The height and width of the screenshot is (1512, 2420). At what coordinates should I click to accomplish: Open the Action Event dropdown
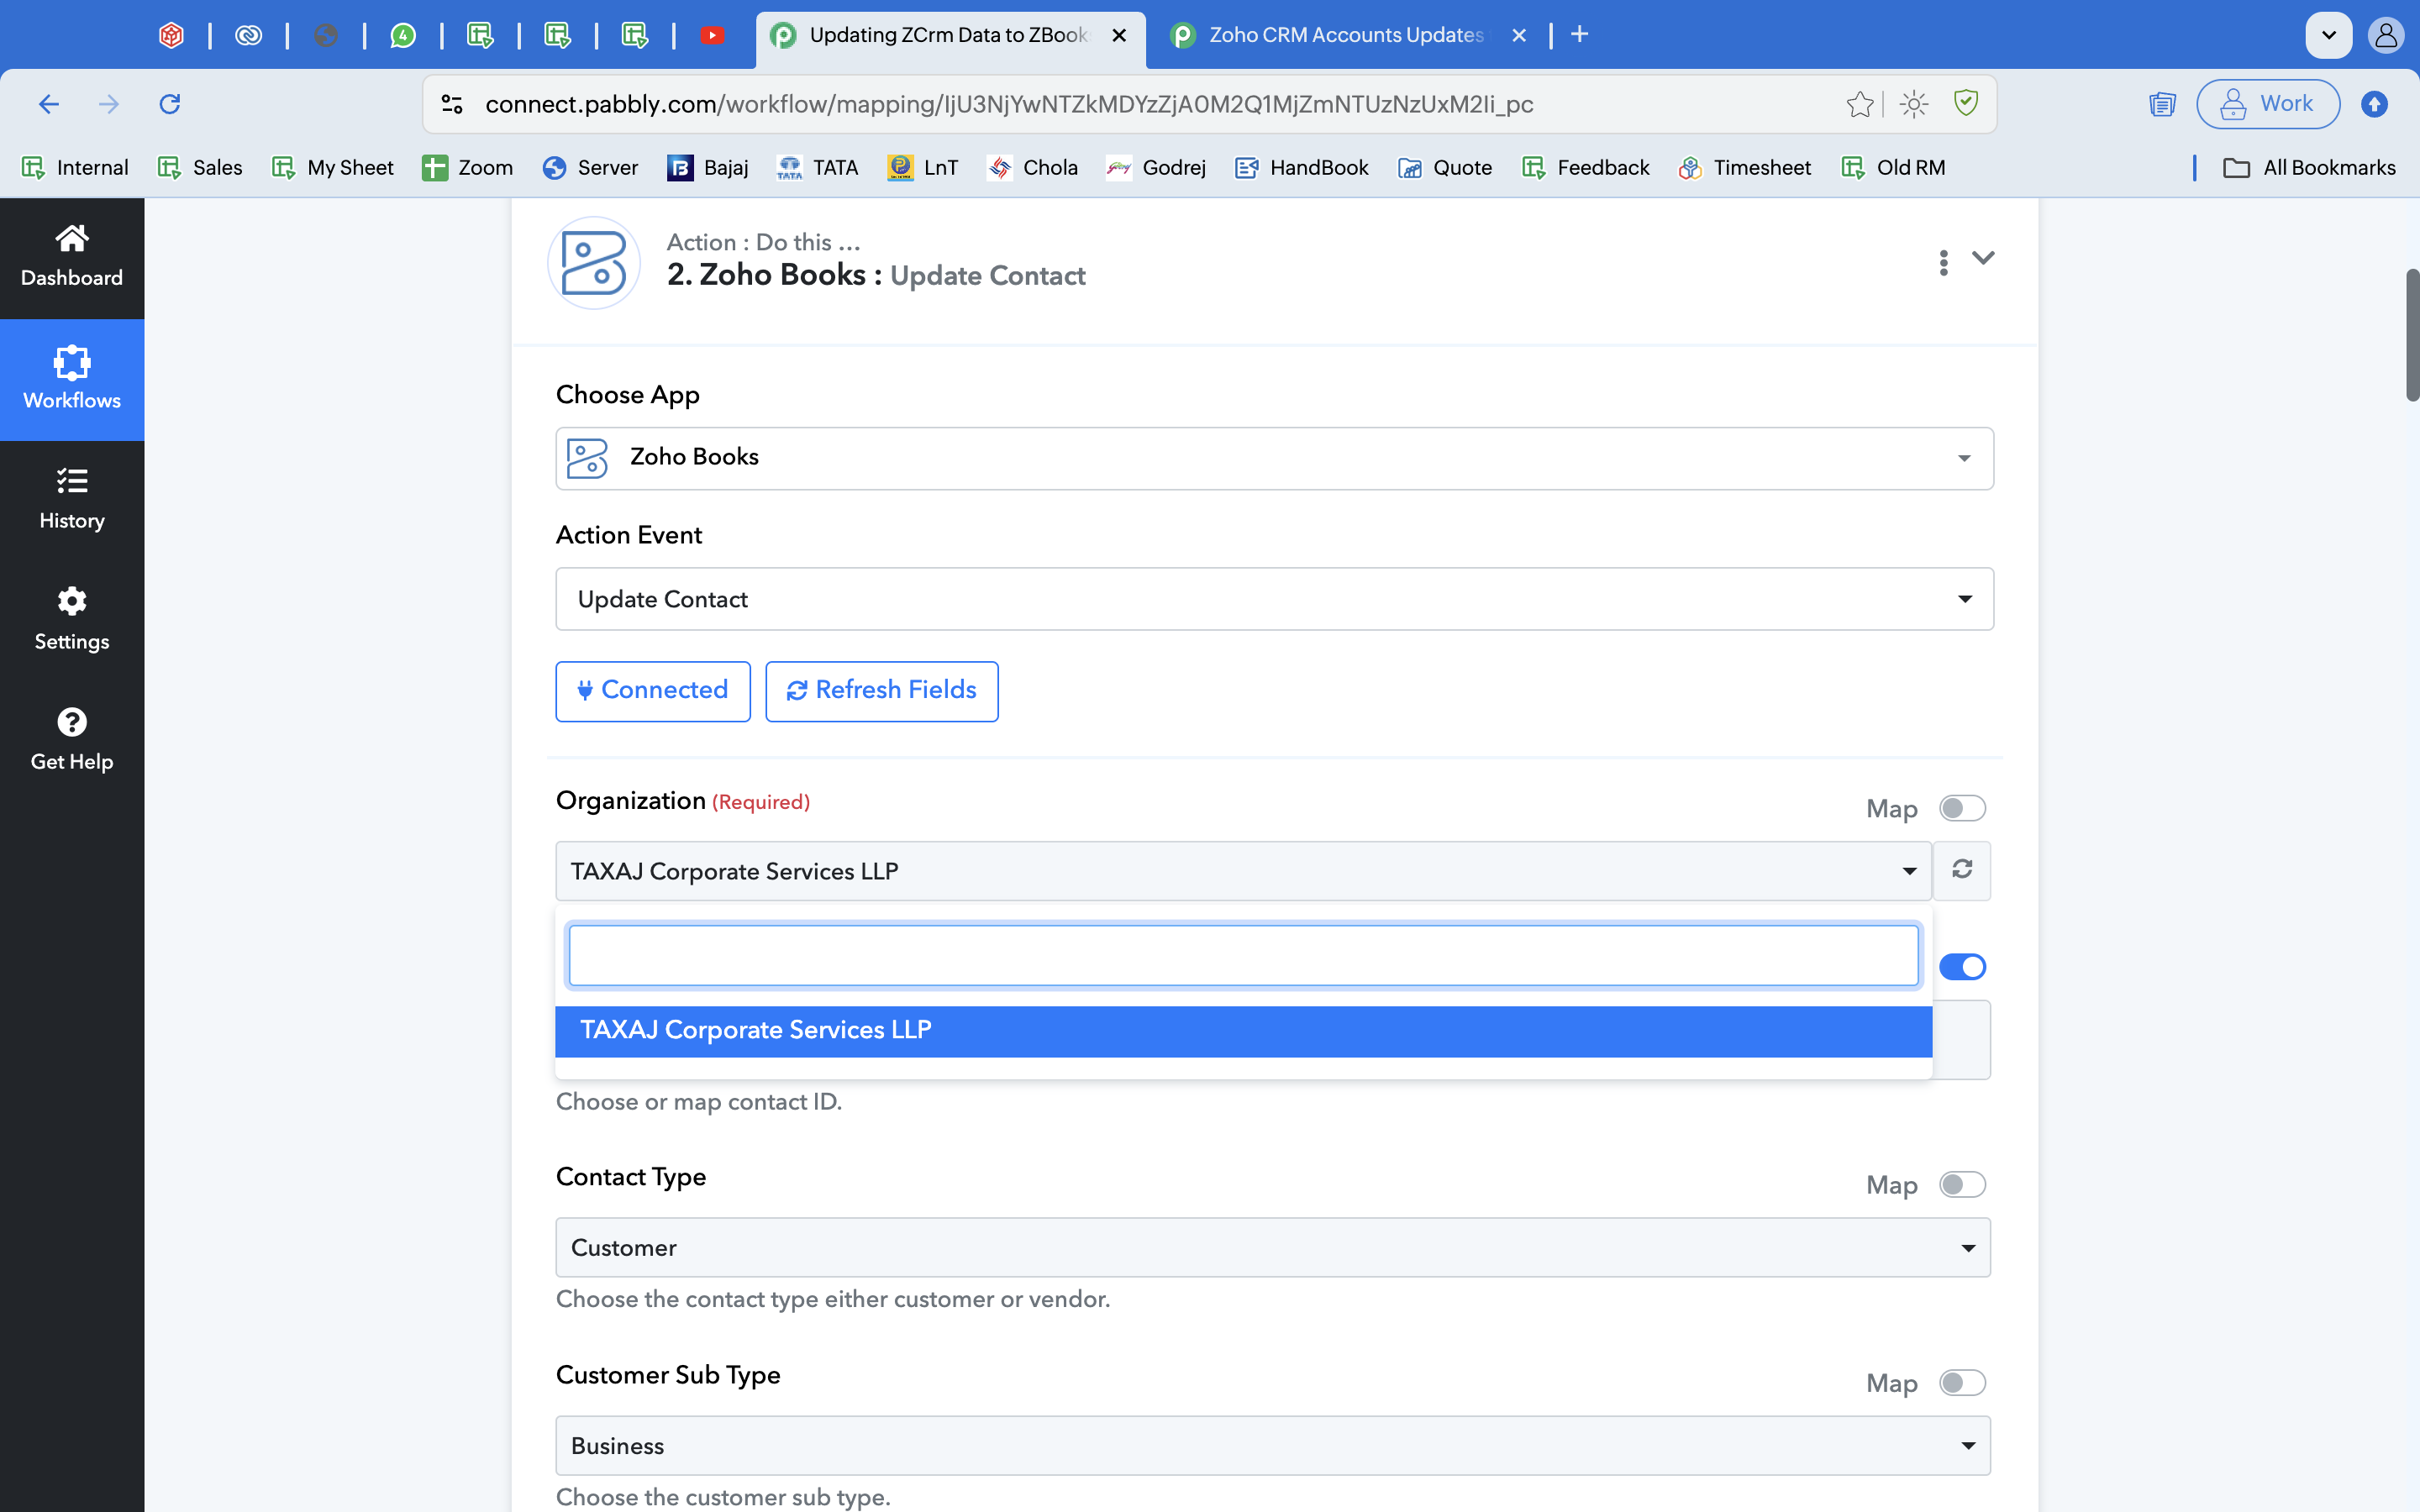[1274, 598]
